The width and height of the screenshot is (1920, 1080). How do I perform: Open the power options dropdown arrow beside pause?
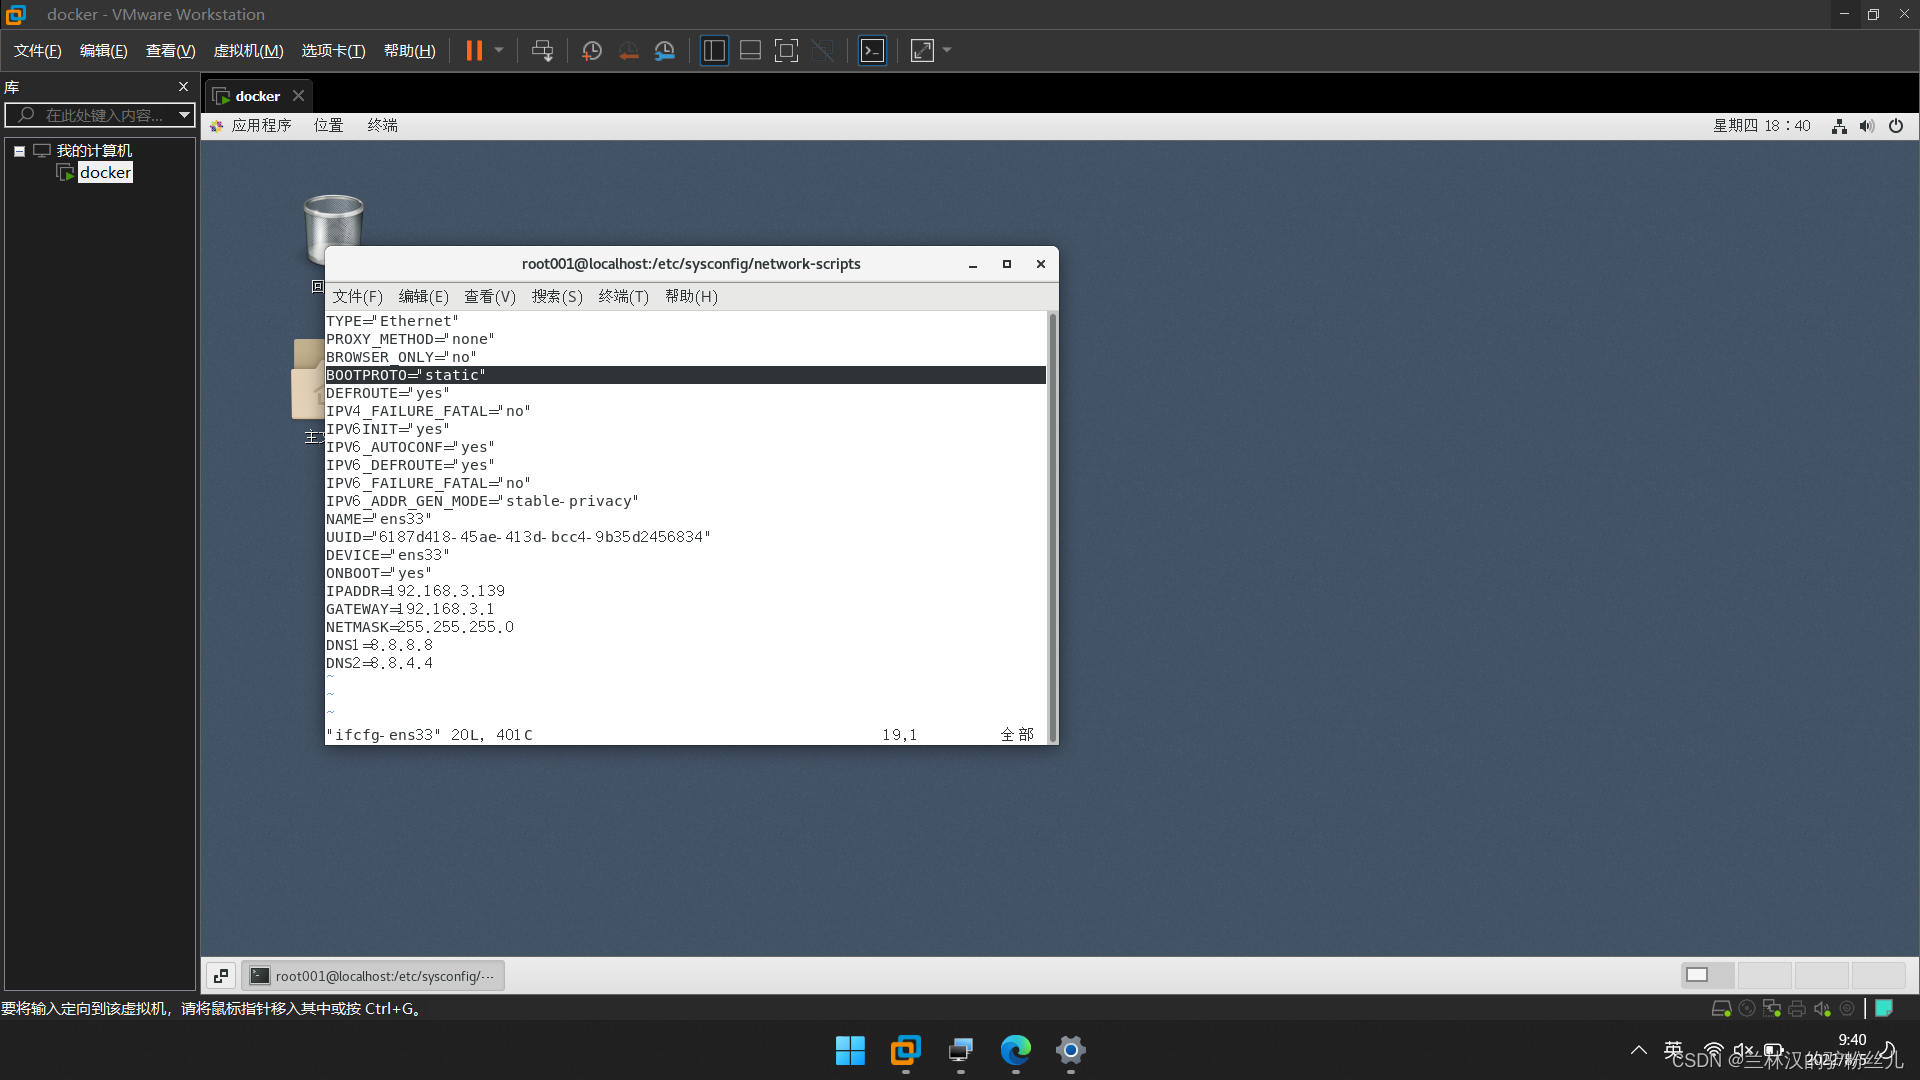tap(499, 50)
